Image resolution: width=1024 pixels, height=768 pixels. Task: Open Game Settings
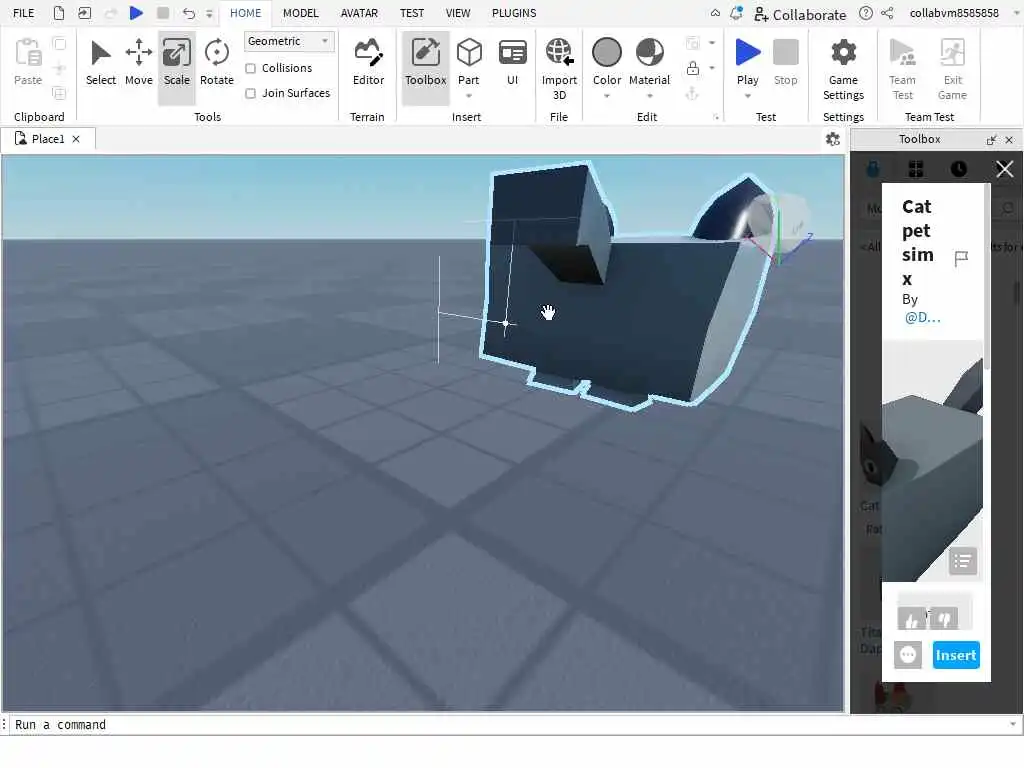[843, 69]
